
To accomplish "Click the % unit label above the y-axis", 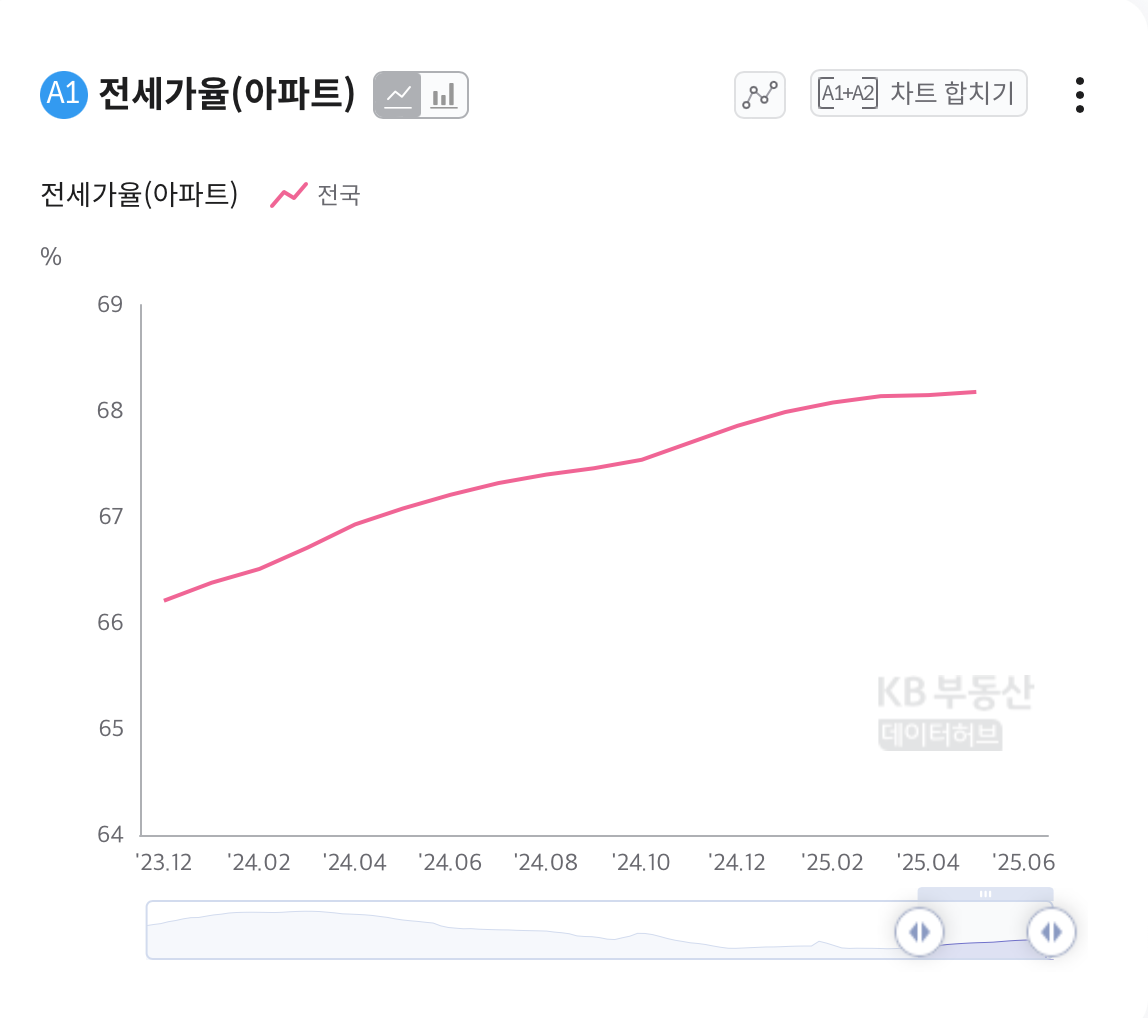I will (51, 257).
